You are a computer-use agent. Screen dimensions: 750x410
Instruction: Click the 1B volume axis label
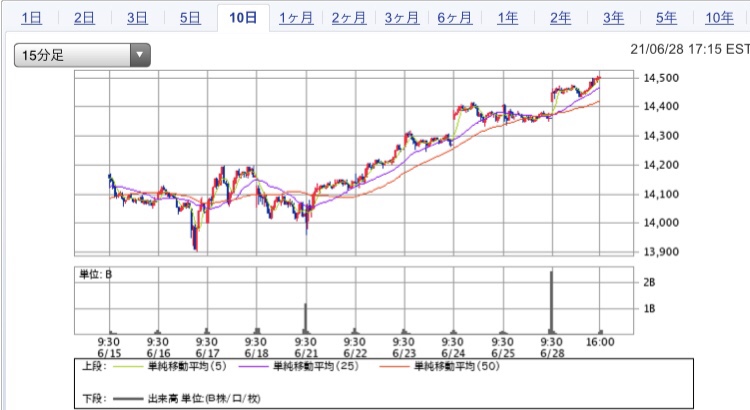[649, 309]
